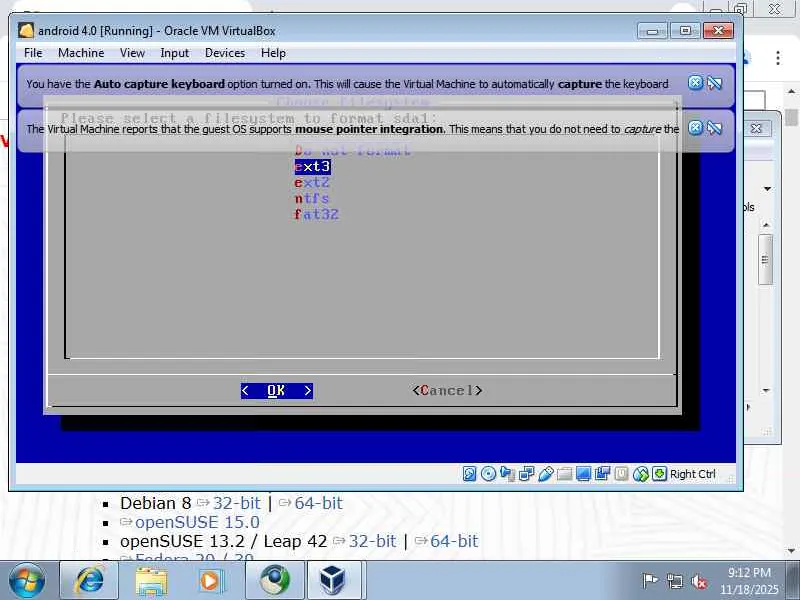
Task: Click the mouse integration status icon
Action: [640, 474]
